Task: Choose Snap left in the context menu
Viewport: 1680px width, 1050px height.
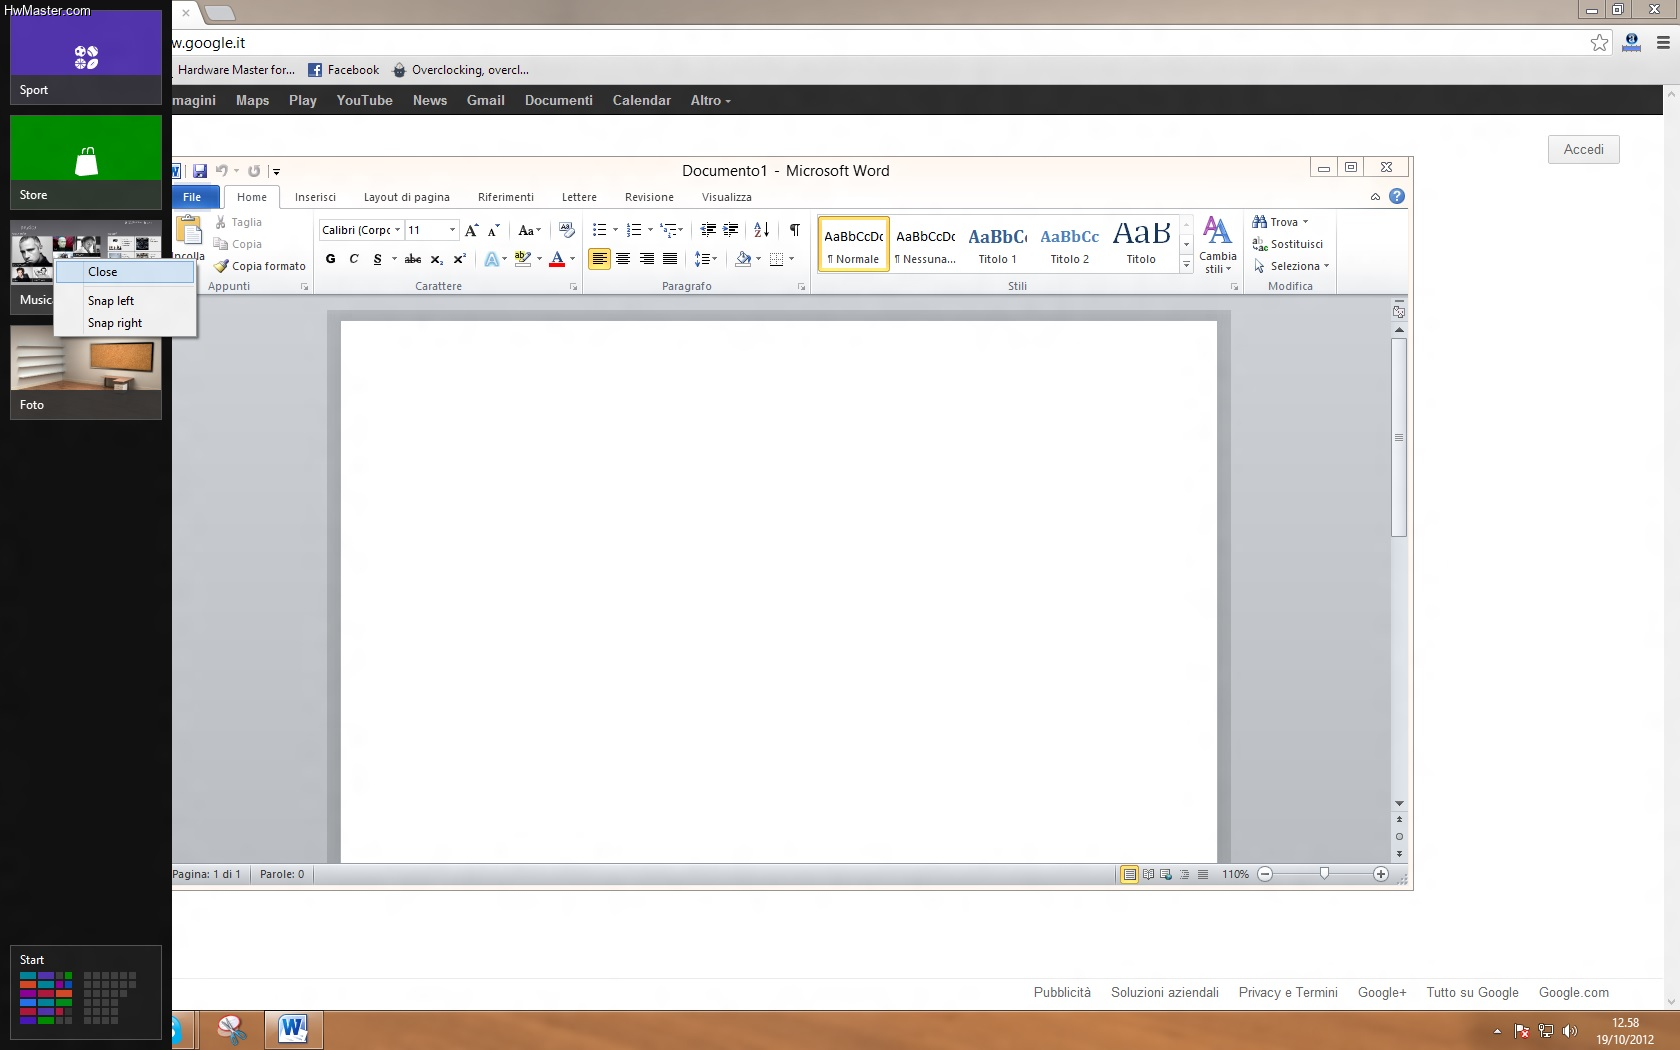Action: [x=125, y=301]
